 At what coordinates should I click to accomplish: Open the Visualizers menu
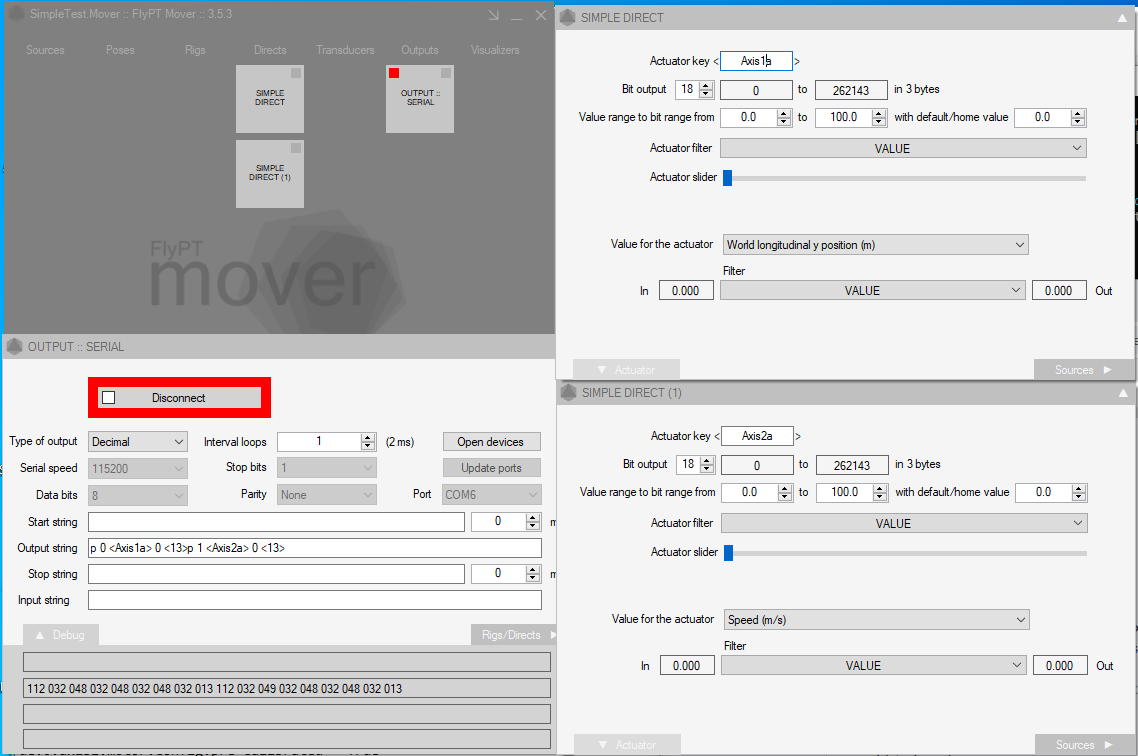[495, 50]
